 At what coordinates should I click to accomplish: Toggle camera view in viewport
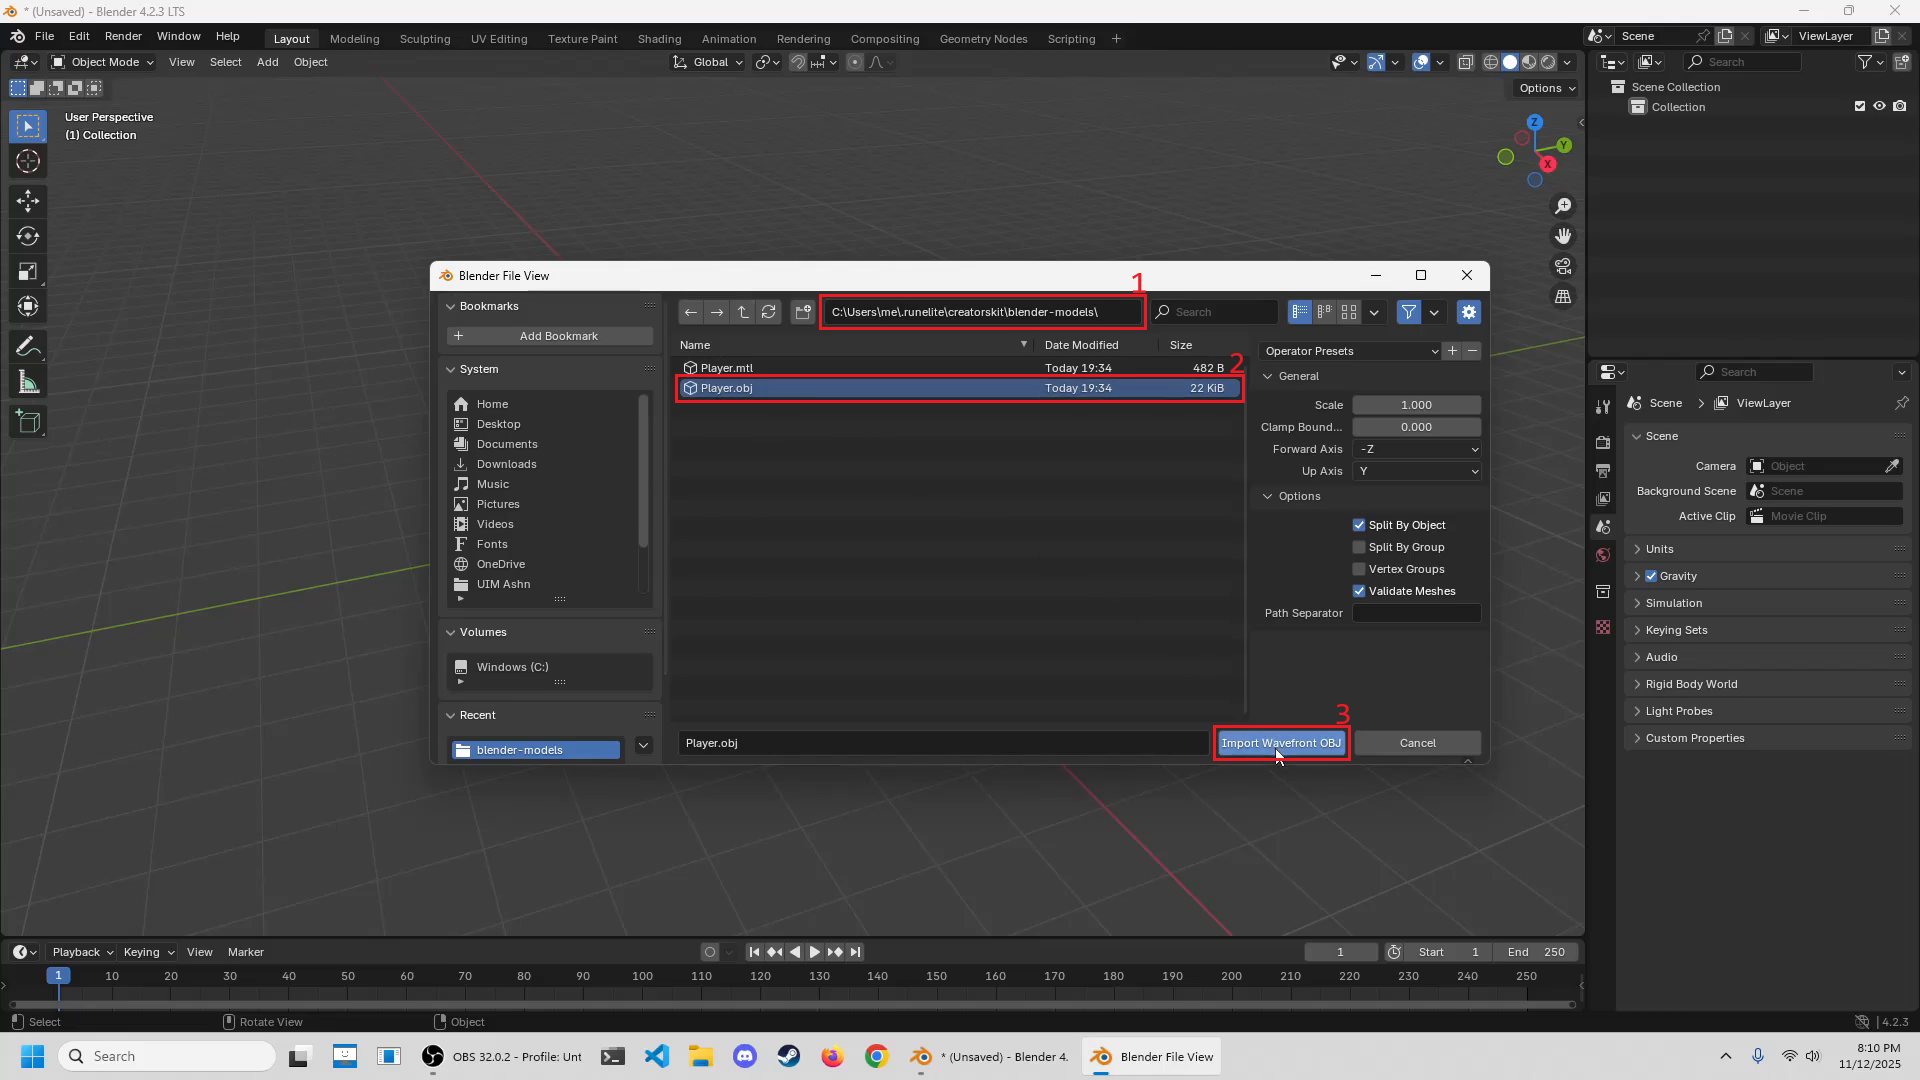click(1563, 267)
